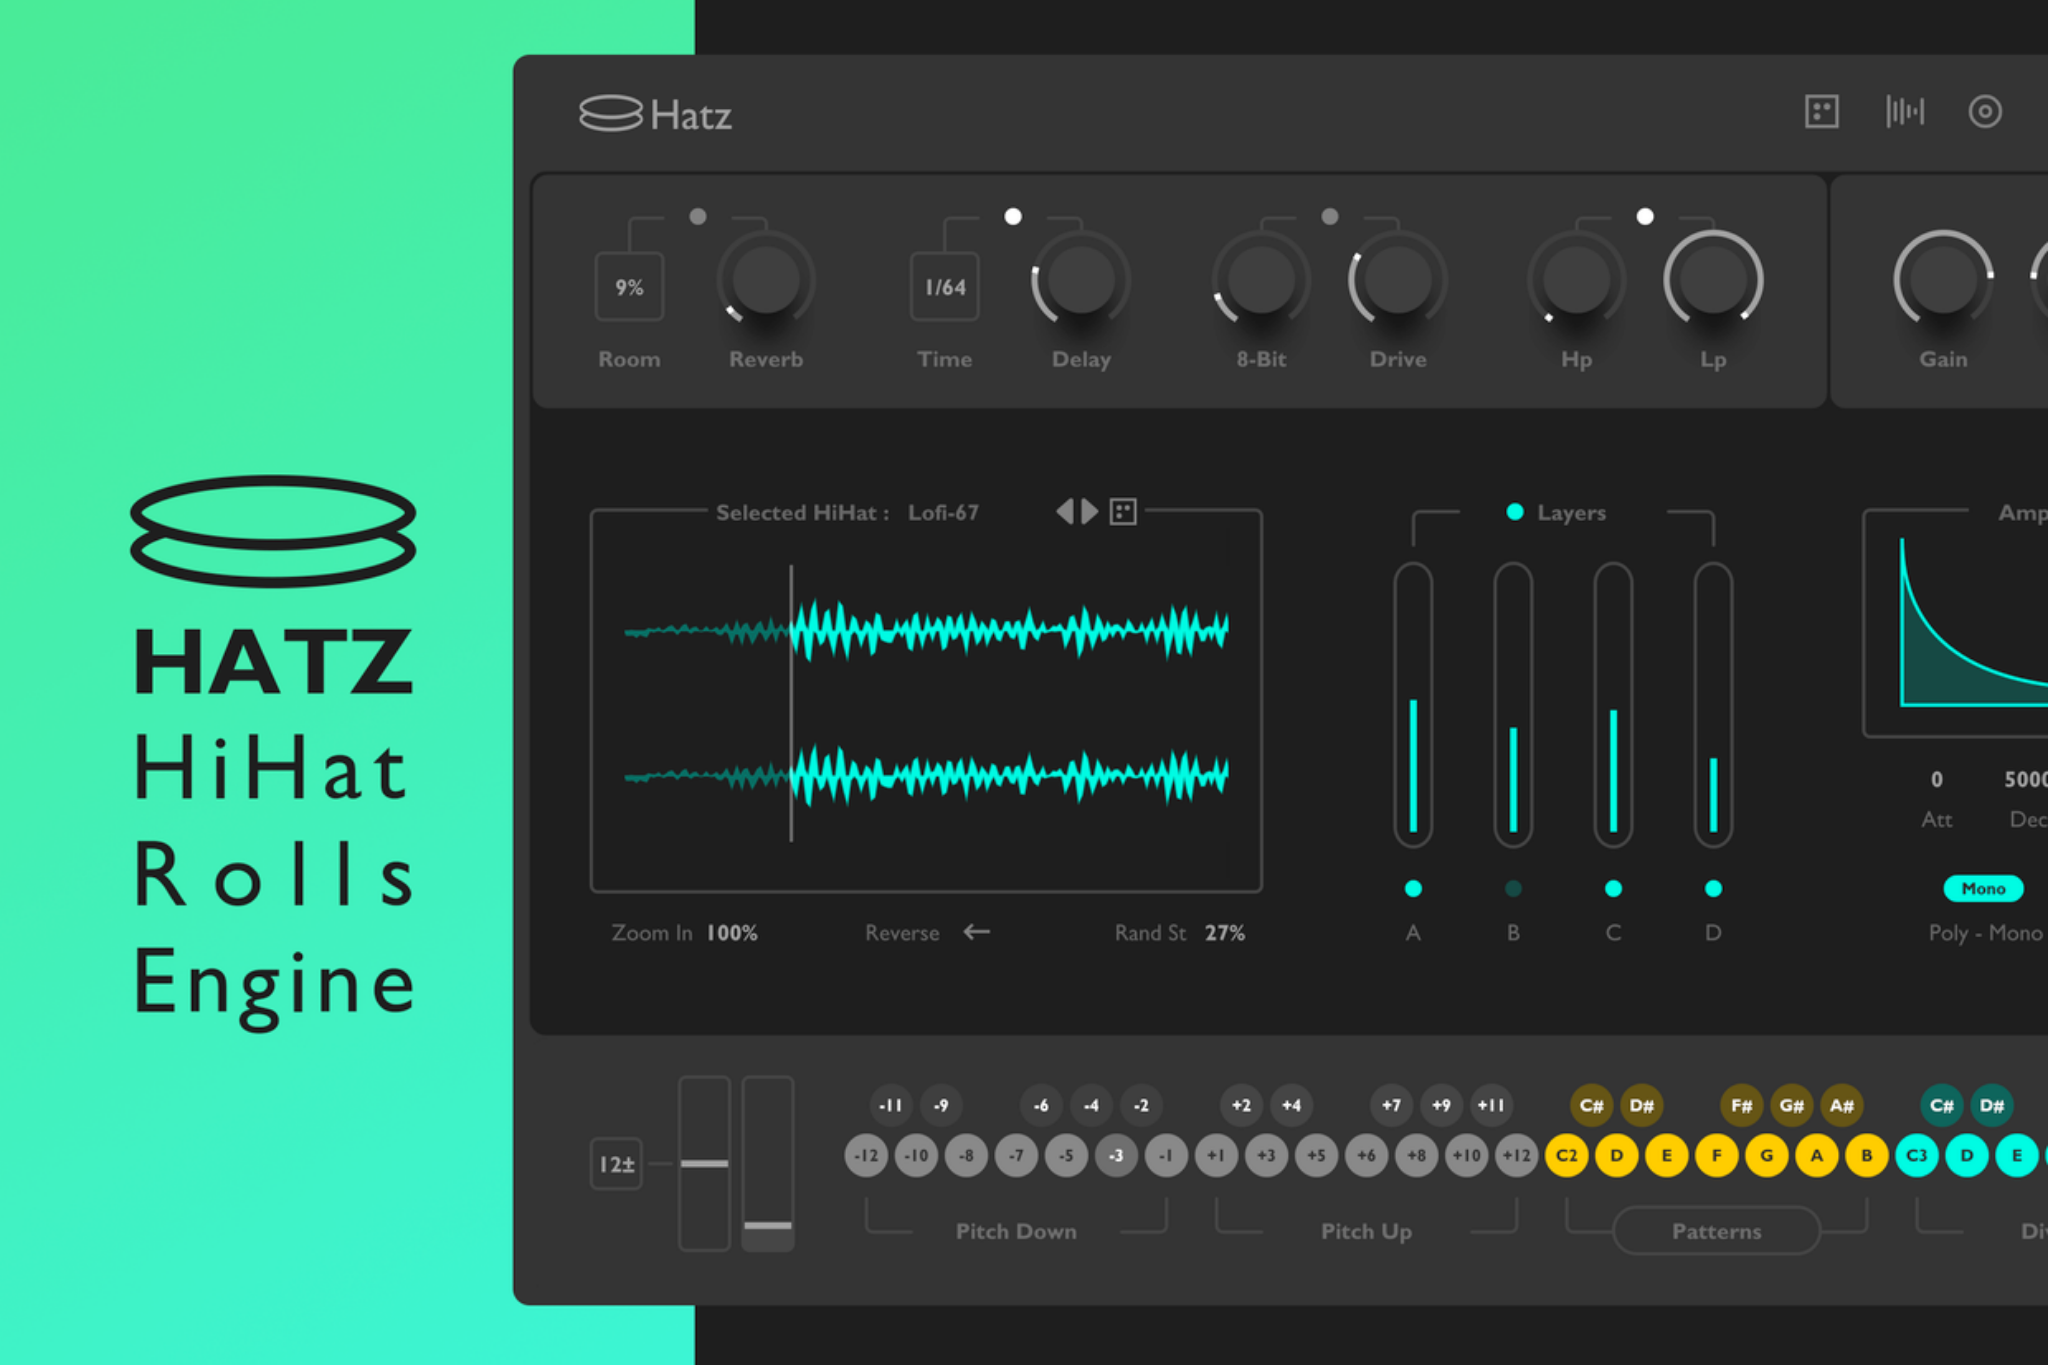Open the dice randomize icon in header
2048x1365 pixels.
point(1821,111)
